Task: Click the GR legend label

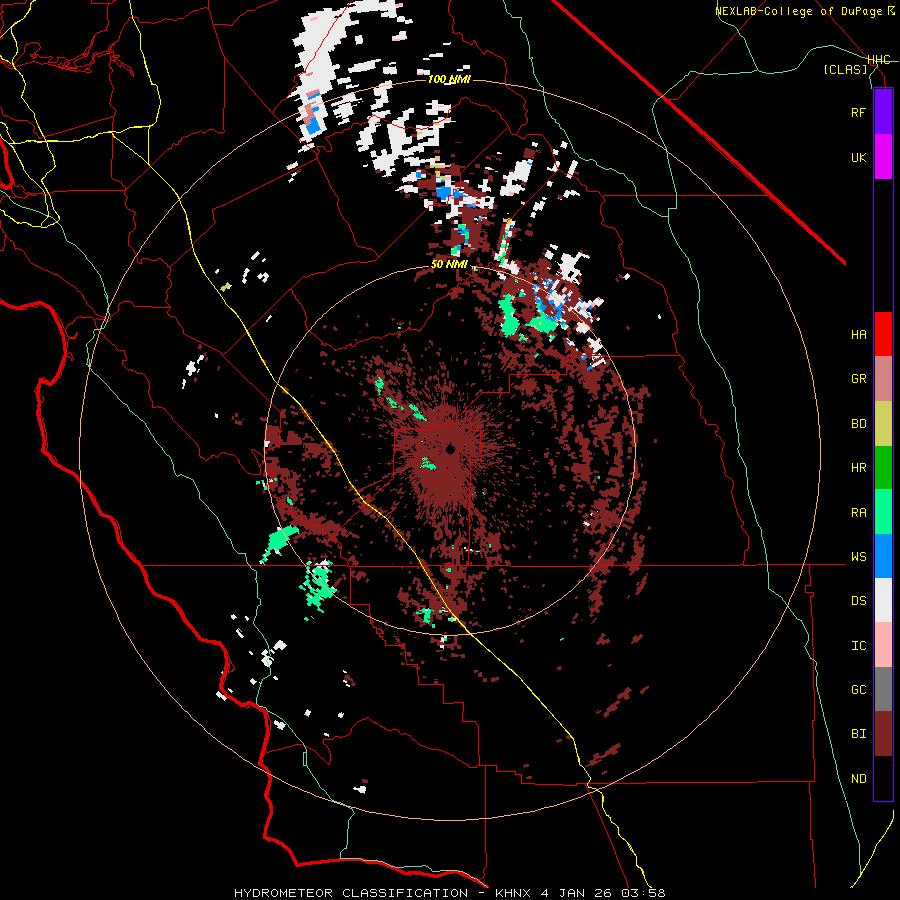Action: [858, 379]
